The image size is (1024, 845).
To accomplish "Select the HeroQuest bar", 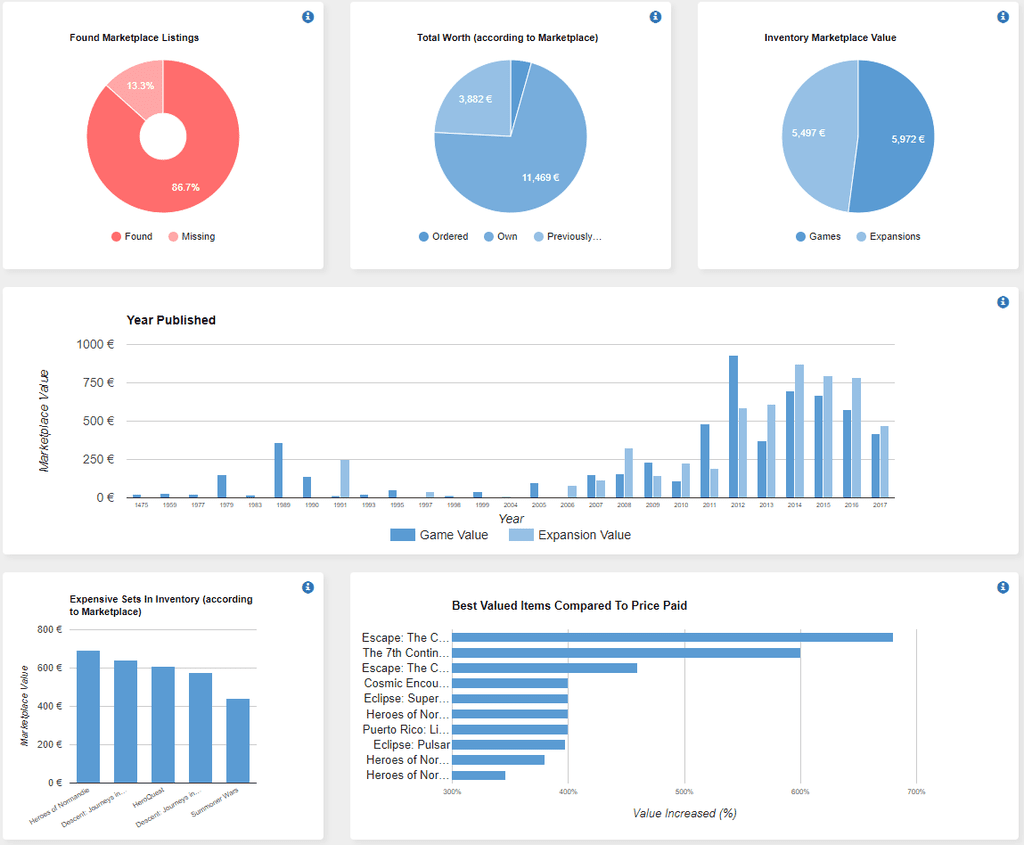I will [x=163, y=725].
